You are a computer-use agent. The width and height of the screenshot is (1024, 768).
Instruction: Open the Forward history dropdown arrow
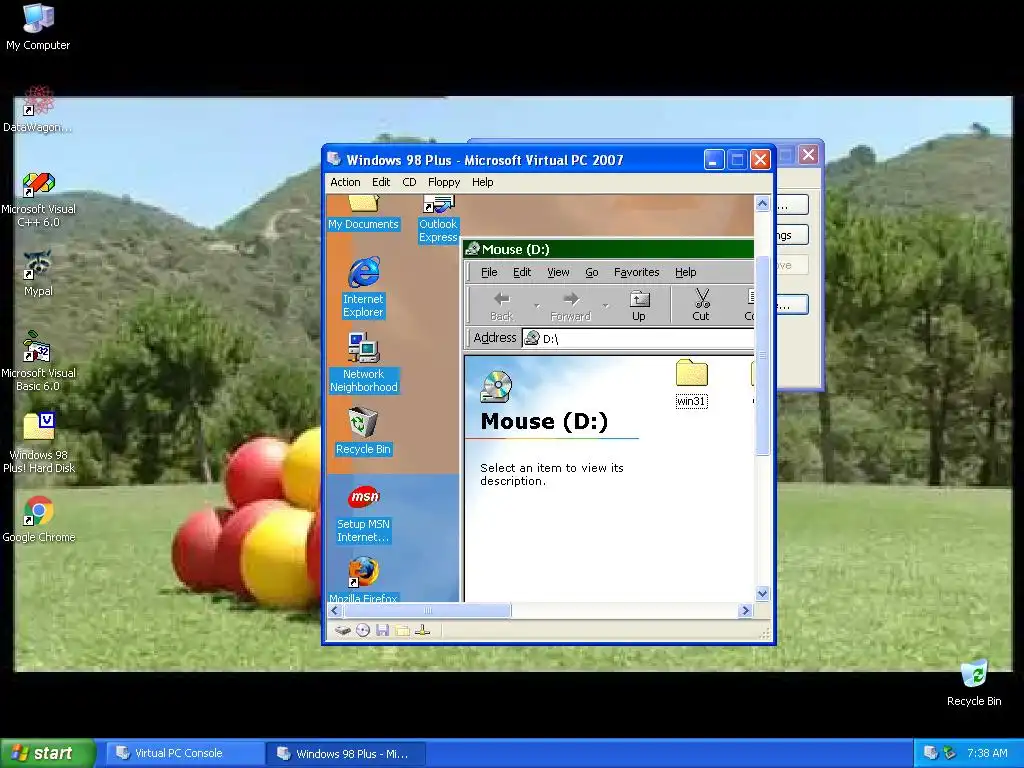605,306
